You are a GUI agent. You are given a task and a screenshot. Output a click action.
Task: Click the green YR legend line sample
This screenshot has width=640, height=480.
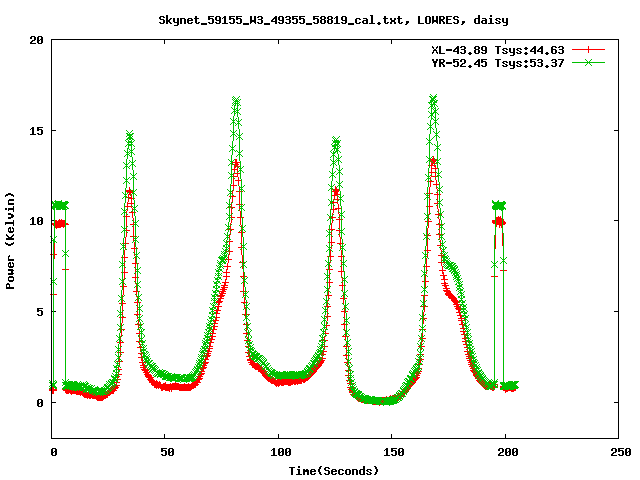pos(588,62)
